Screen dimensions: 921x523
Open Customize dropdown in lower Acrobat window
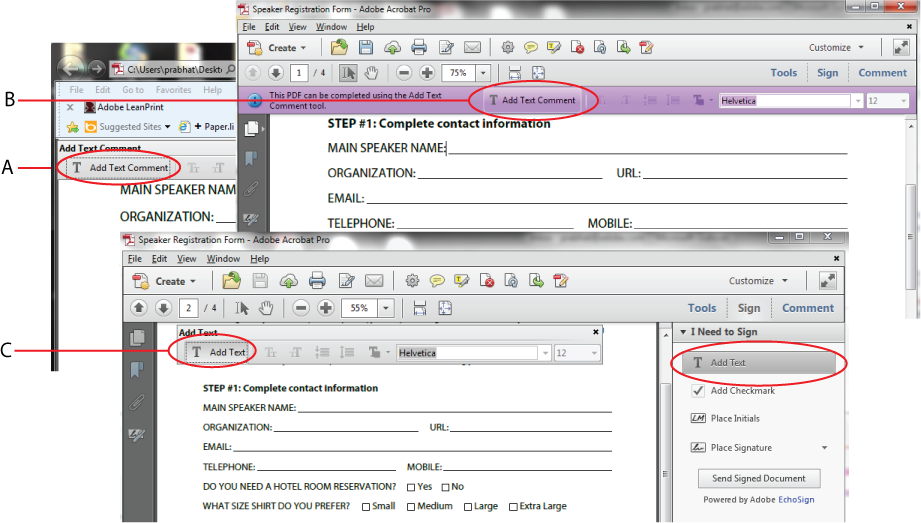point(758,281)
